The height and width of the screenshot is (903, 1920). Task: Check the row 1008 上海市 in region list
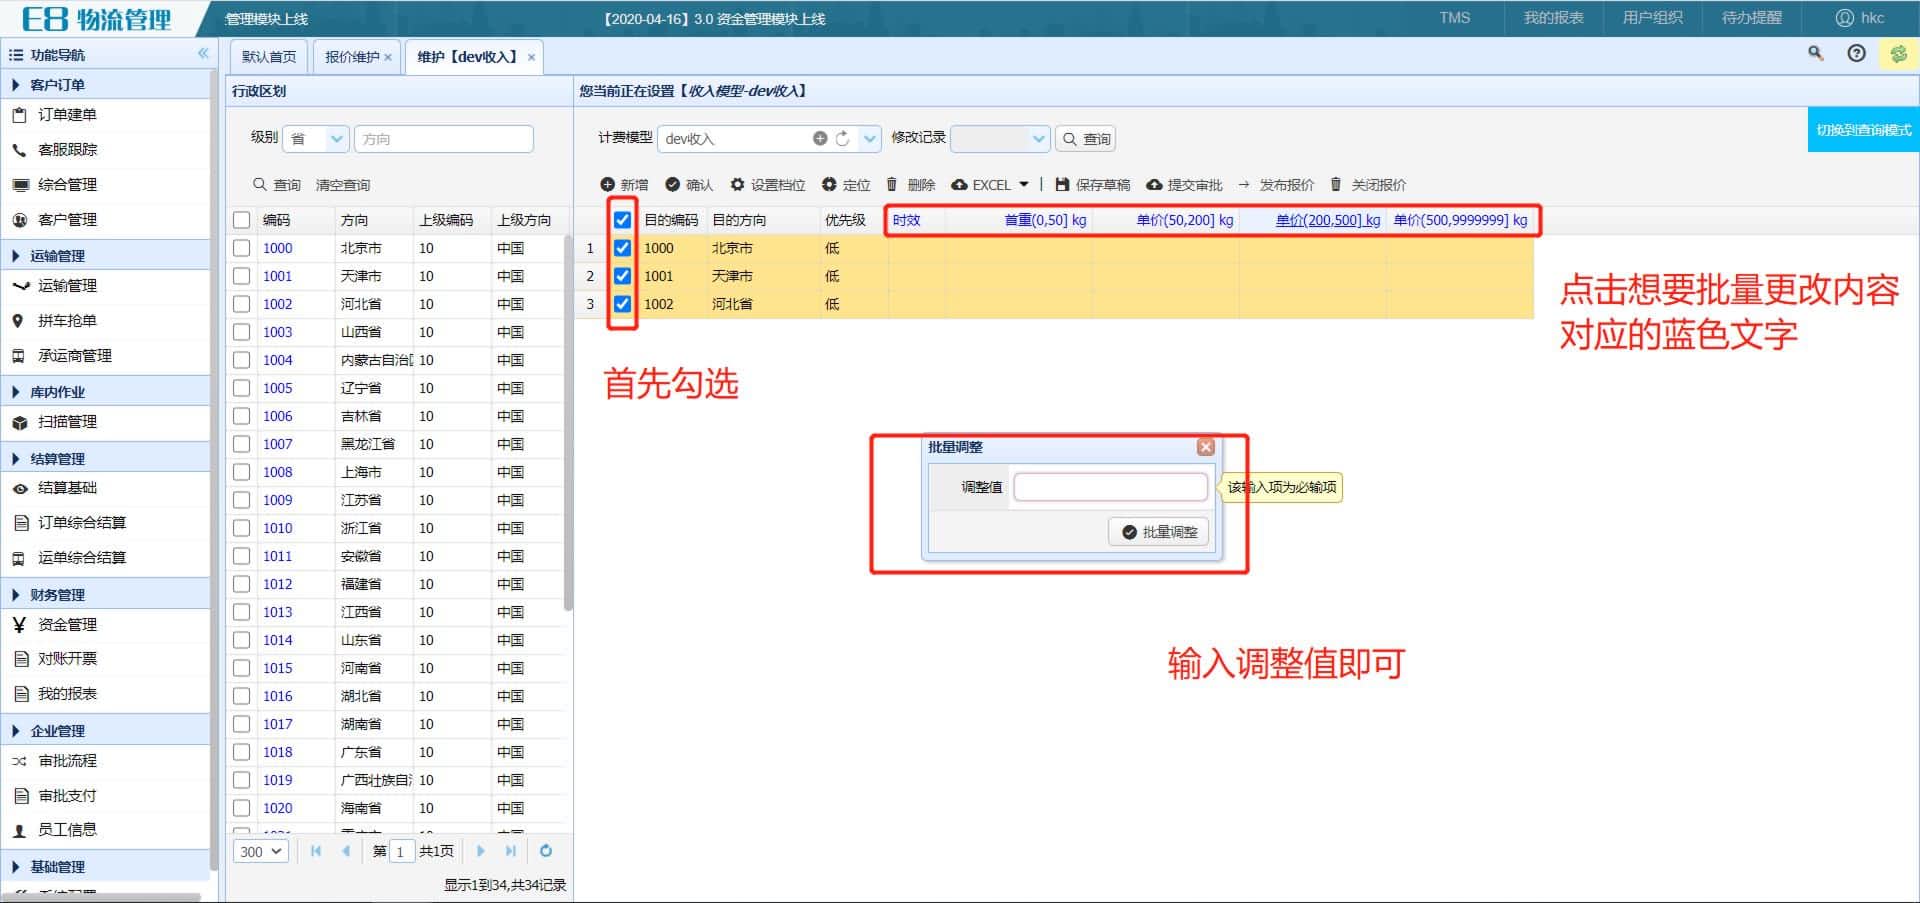(242, 472)
